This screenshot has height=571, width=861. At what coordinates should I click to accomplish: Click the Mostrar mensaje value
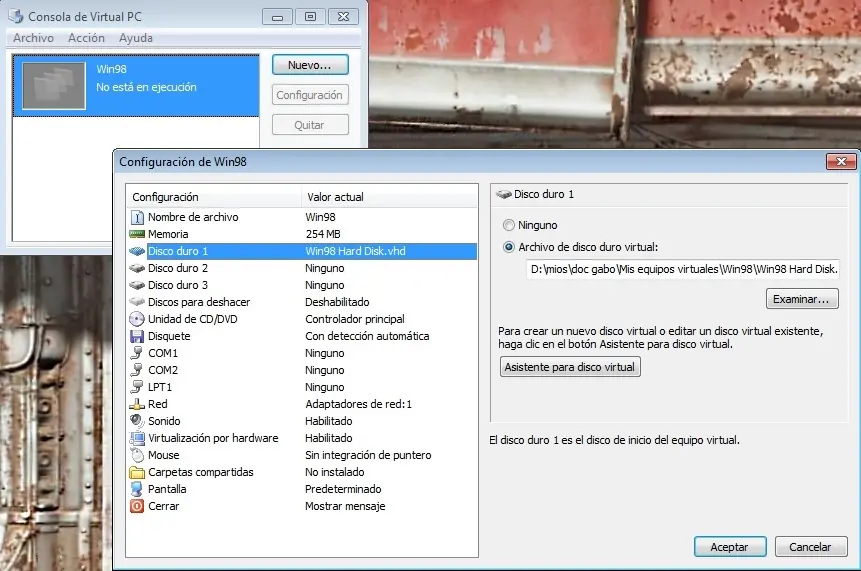click(x=345, y=506)
